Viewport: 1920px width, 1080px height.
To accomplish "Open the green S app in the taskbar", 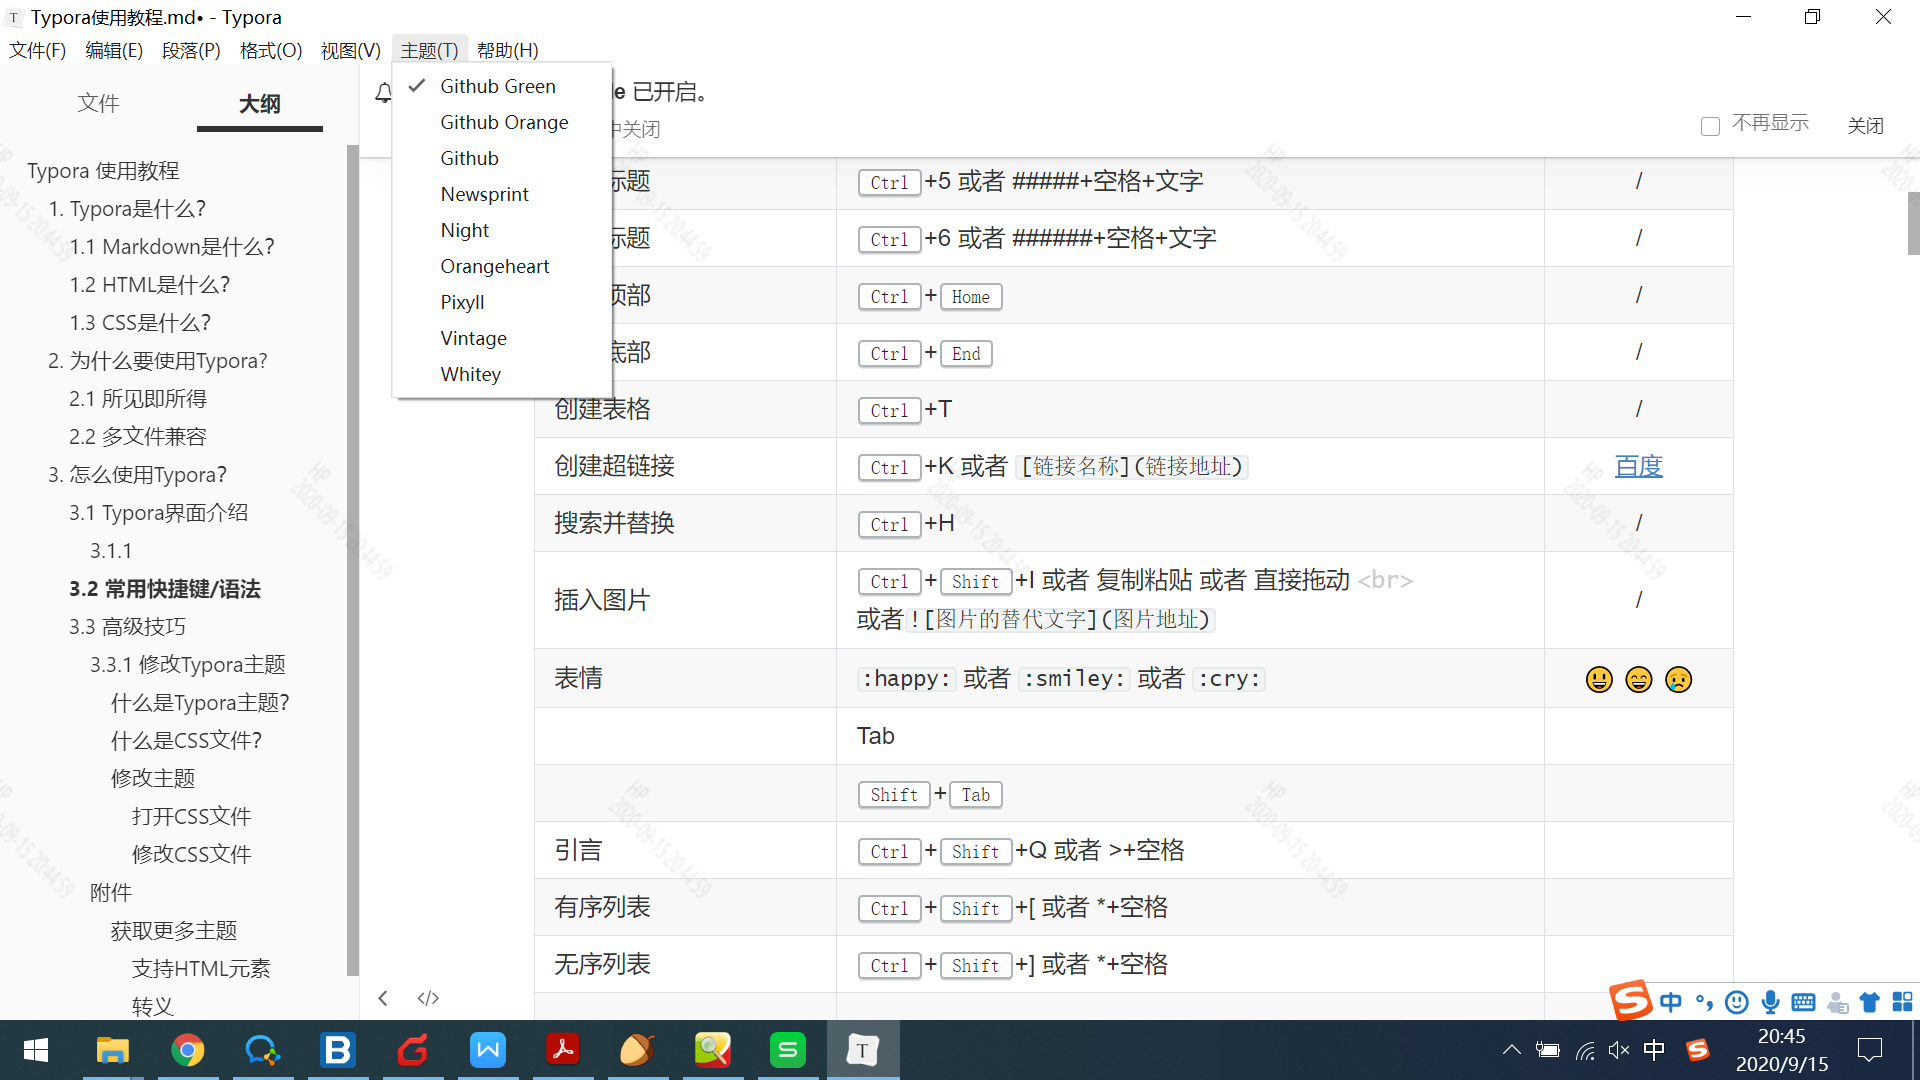I will tap(788, 1050).
